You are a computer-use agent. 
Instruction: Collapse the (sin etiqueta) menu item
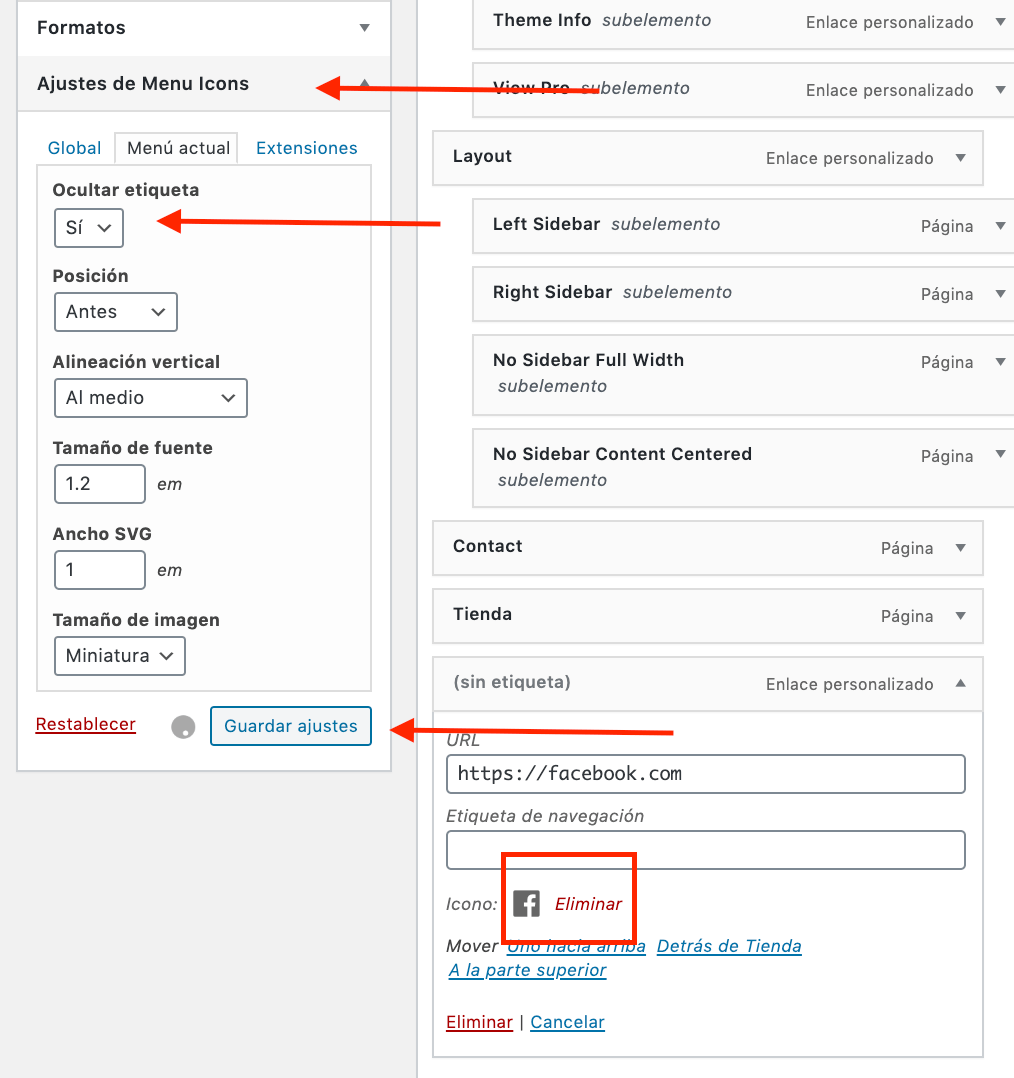click(960, 683)
